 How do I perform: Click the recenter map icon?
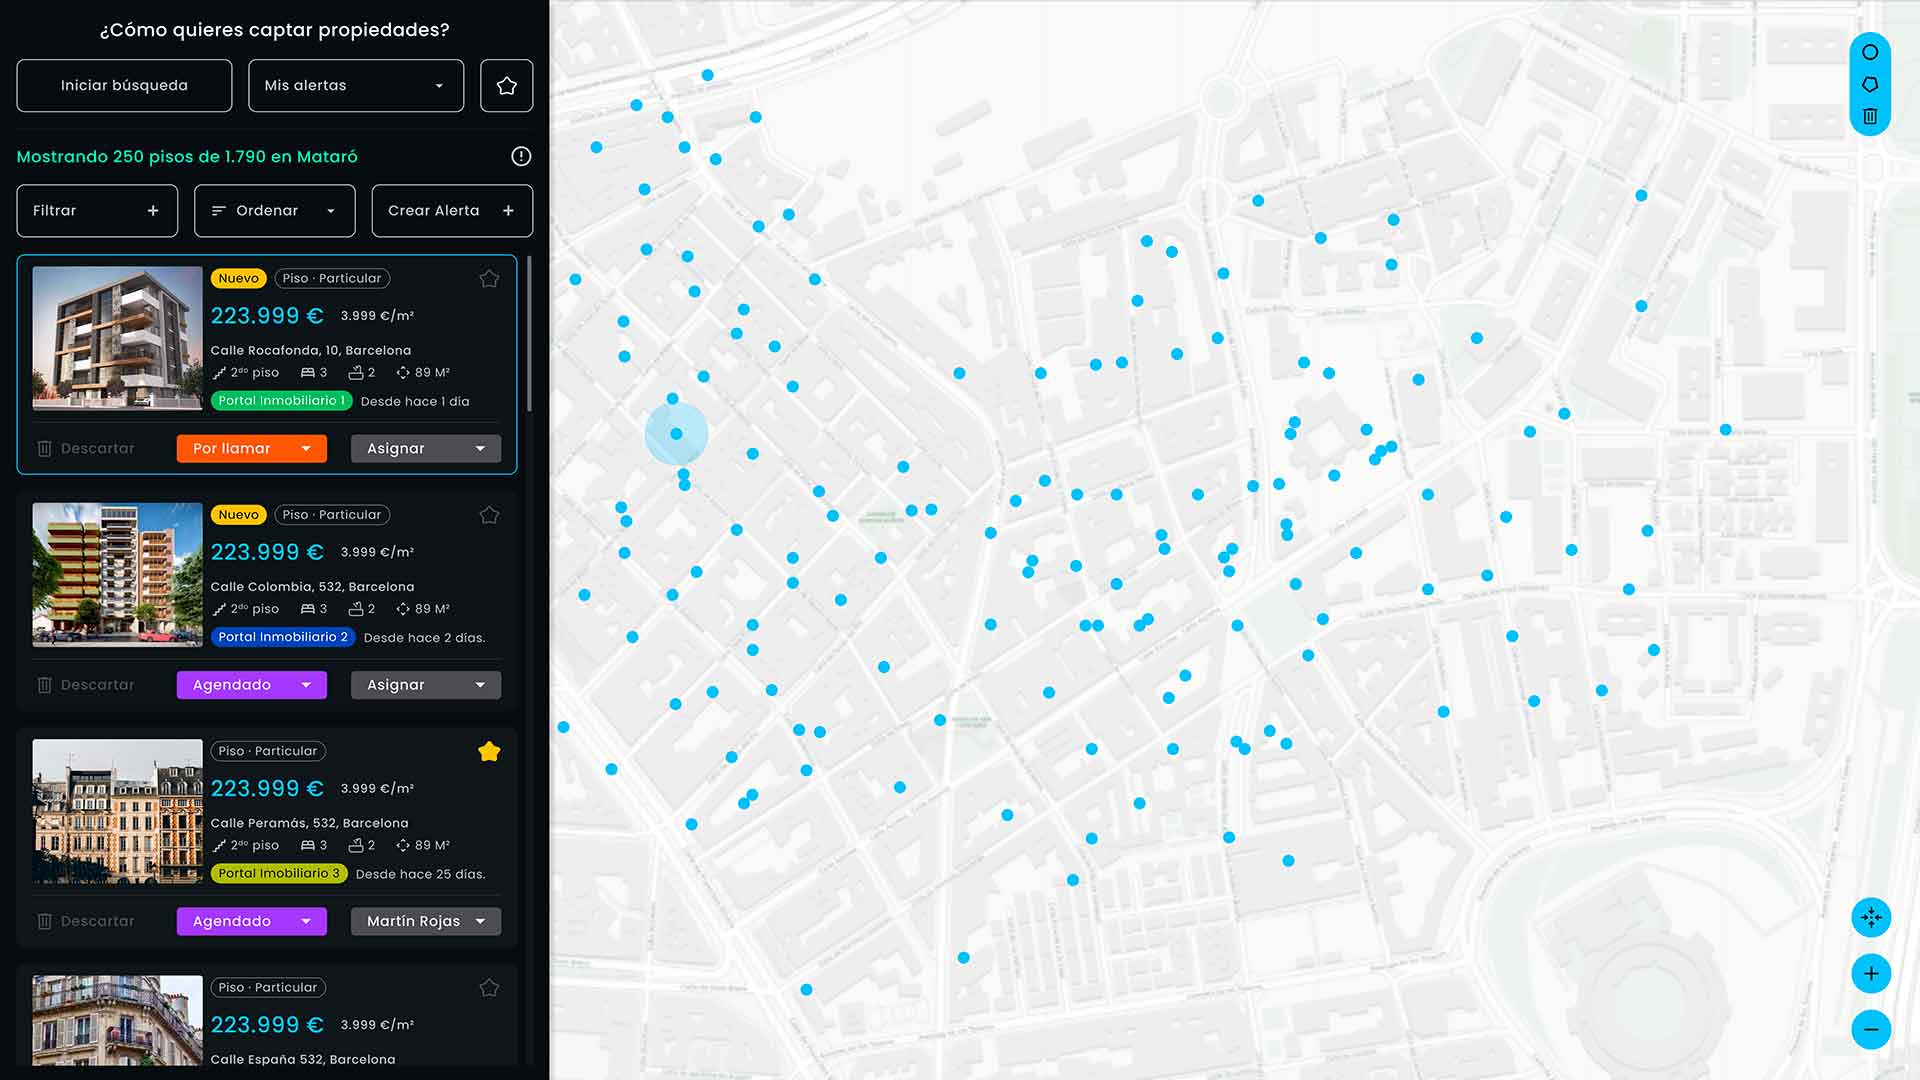[1871, 917]
